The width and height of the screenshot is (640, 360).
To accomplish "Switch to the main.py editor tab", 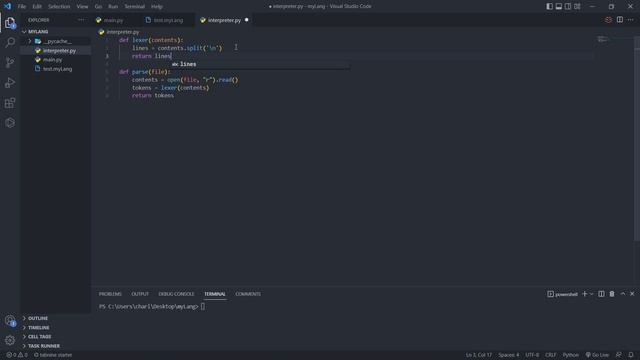I will [113, 20].
